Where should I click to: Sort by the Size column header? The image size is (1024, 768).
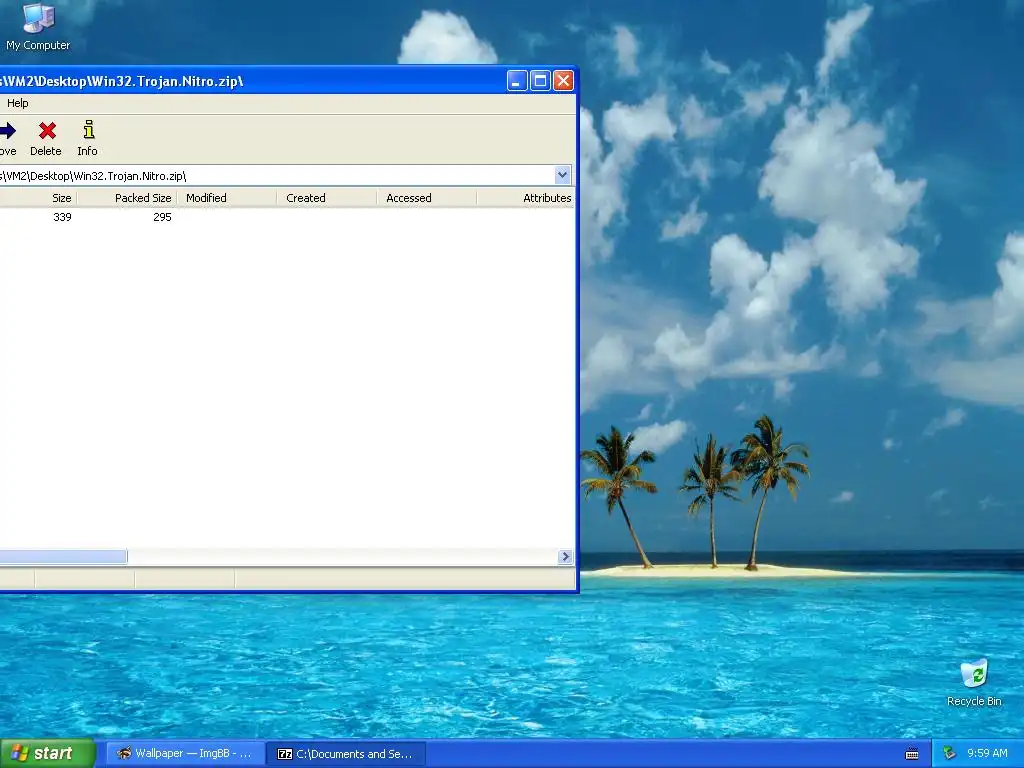pyautogui.click(x=39, y=198)
